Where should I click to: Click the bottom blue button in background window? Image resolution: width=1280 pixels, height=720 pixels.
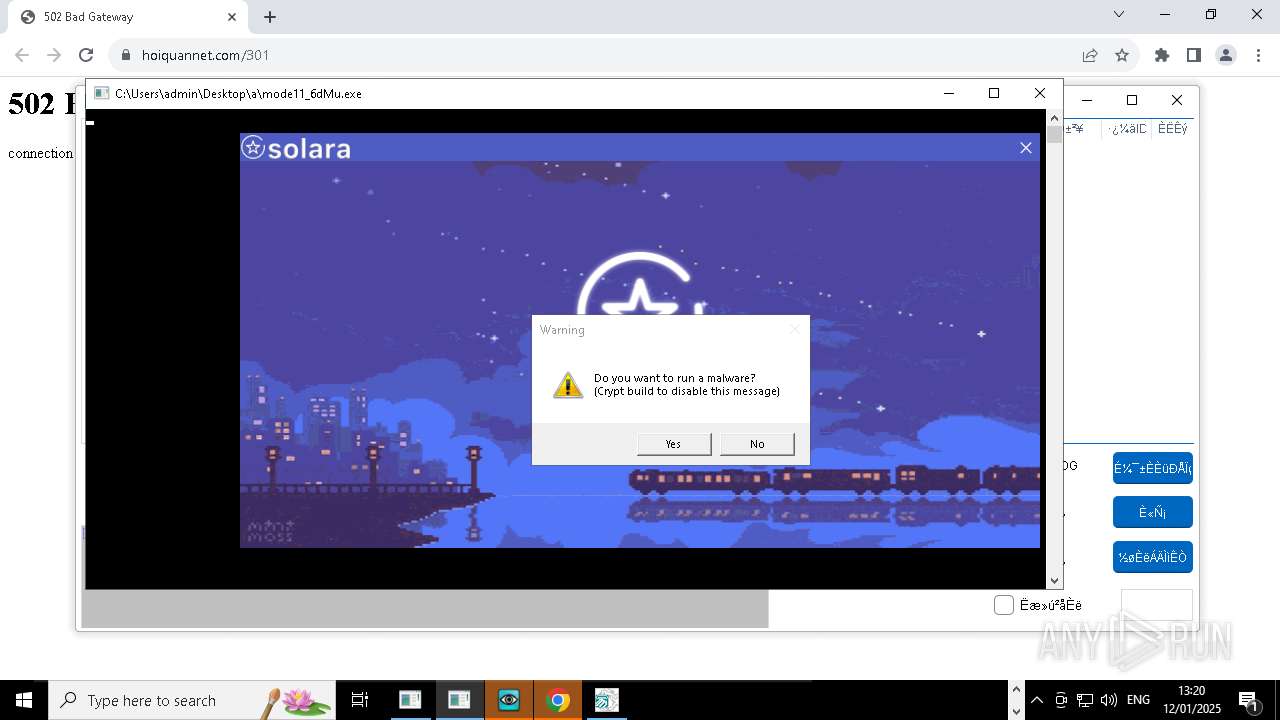tap(1153, 557)
